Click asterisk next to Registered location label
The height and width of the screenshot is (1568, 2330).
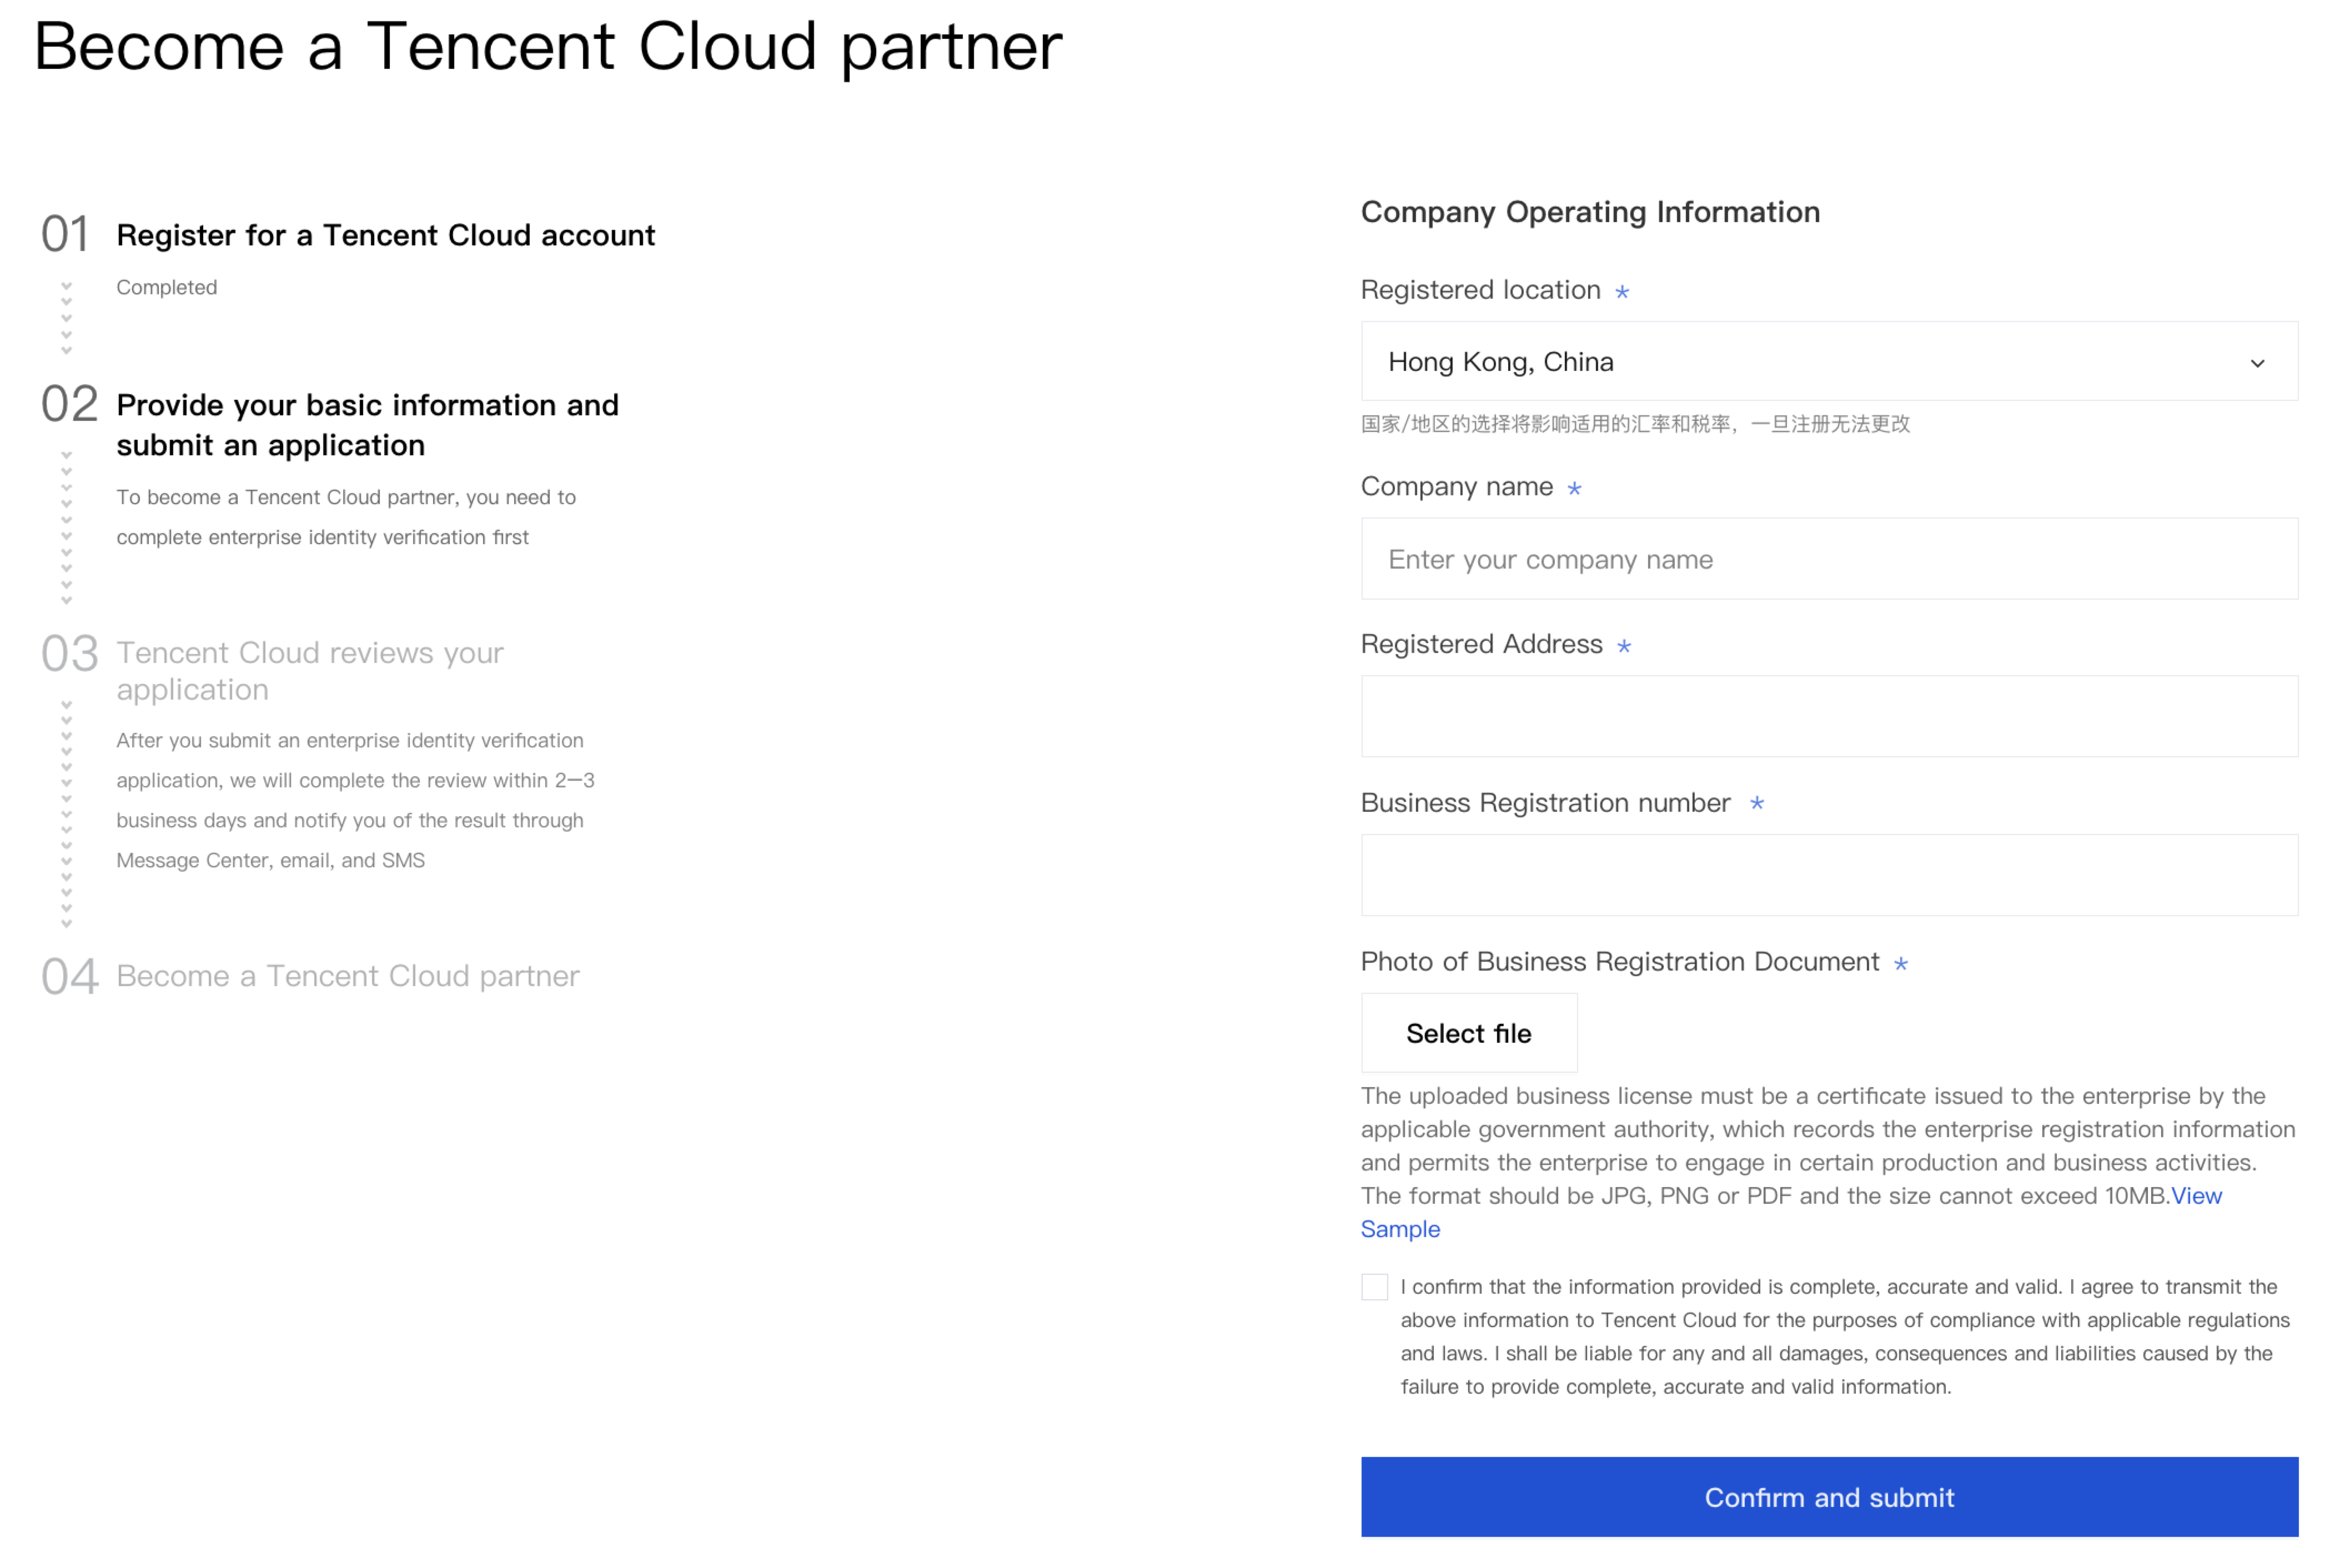(1623, 292)
